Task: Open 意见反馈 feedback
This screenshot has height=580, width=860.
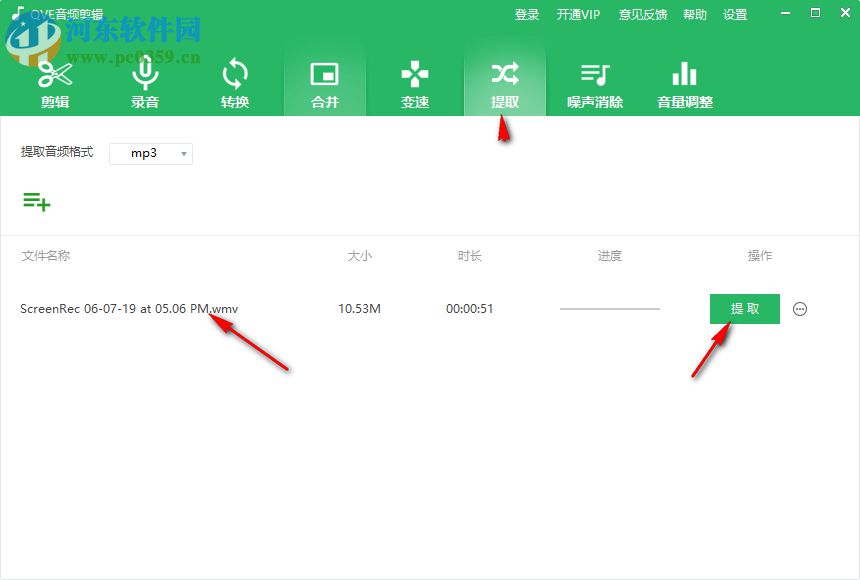Action: 642,14
